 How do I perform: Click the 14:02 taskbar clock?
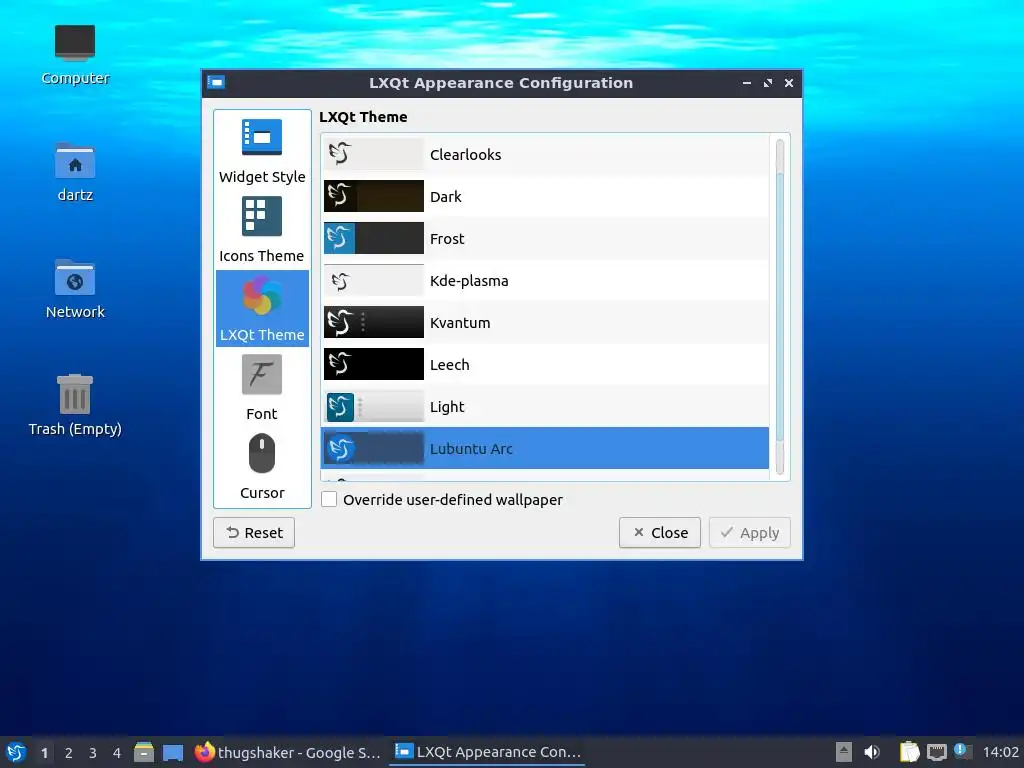coord(1000,752)
